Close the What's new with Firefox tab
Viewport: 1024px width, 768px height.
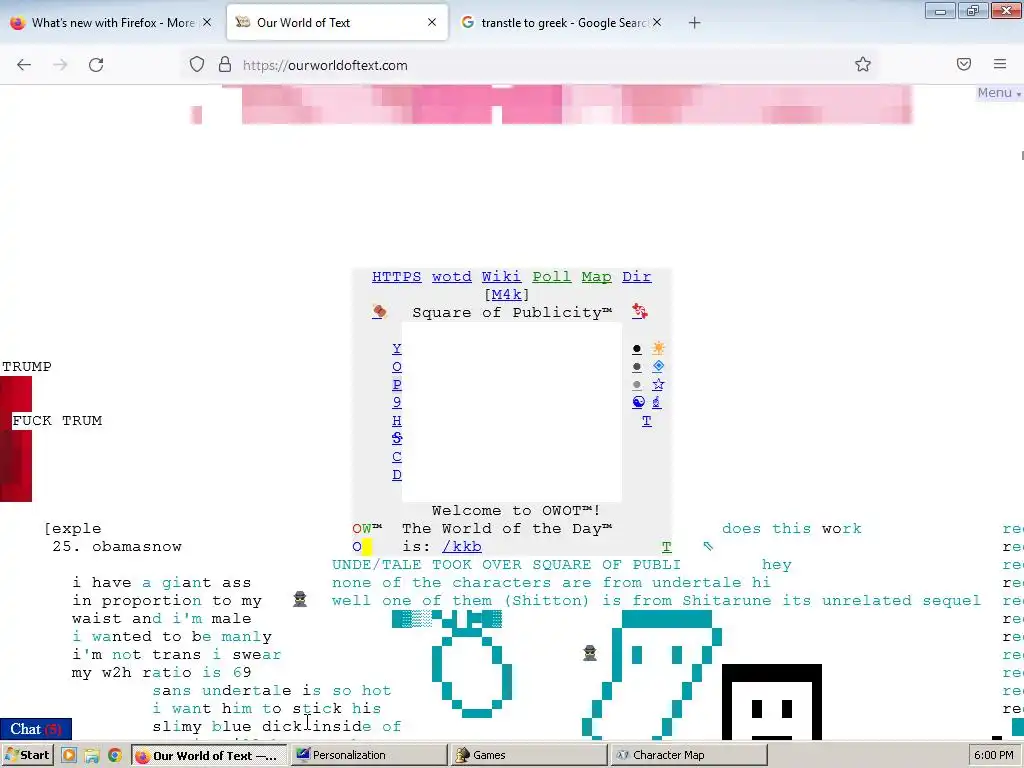click(x=206, y=22)
